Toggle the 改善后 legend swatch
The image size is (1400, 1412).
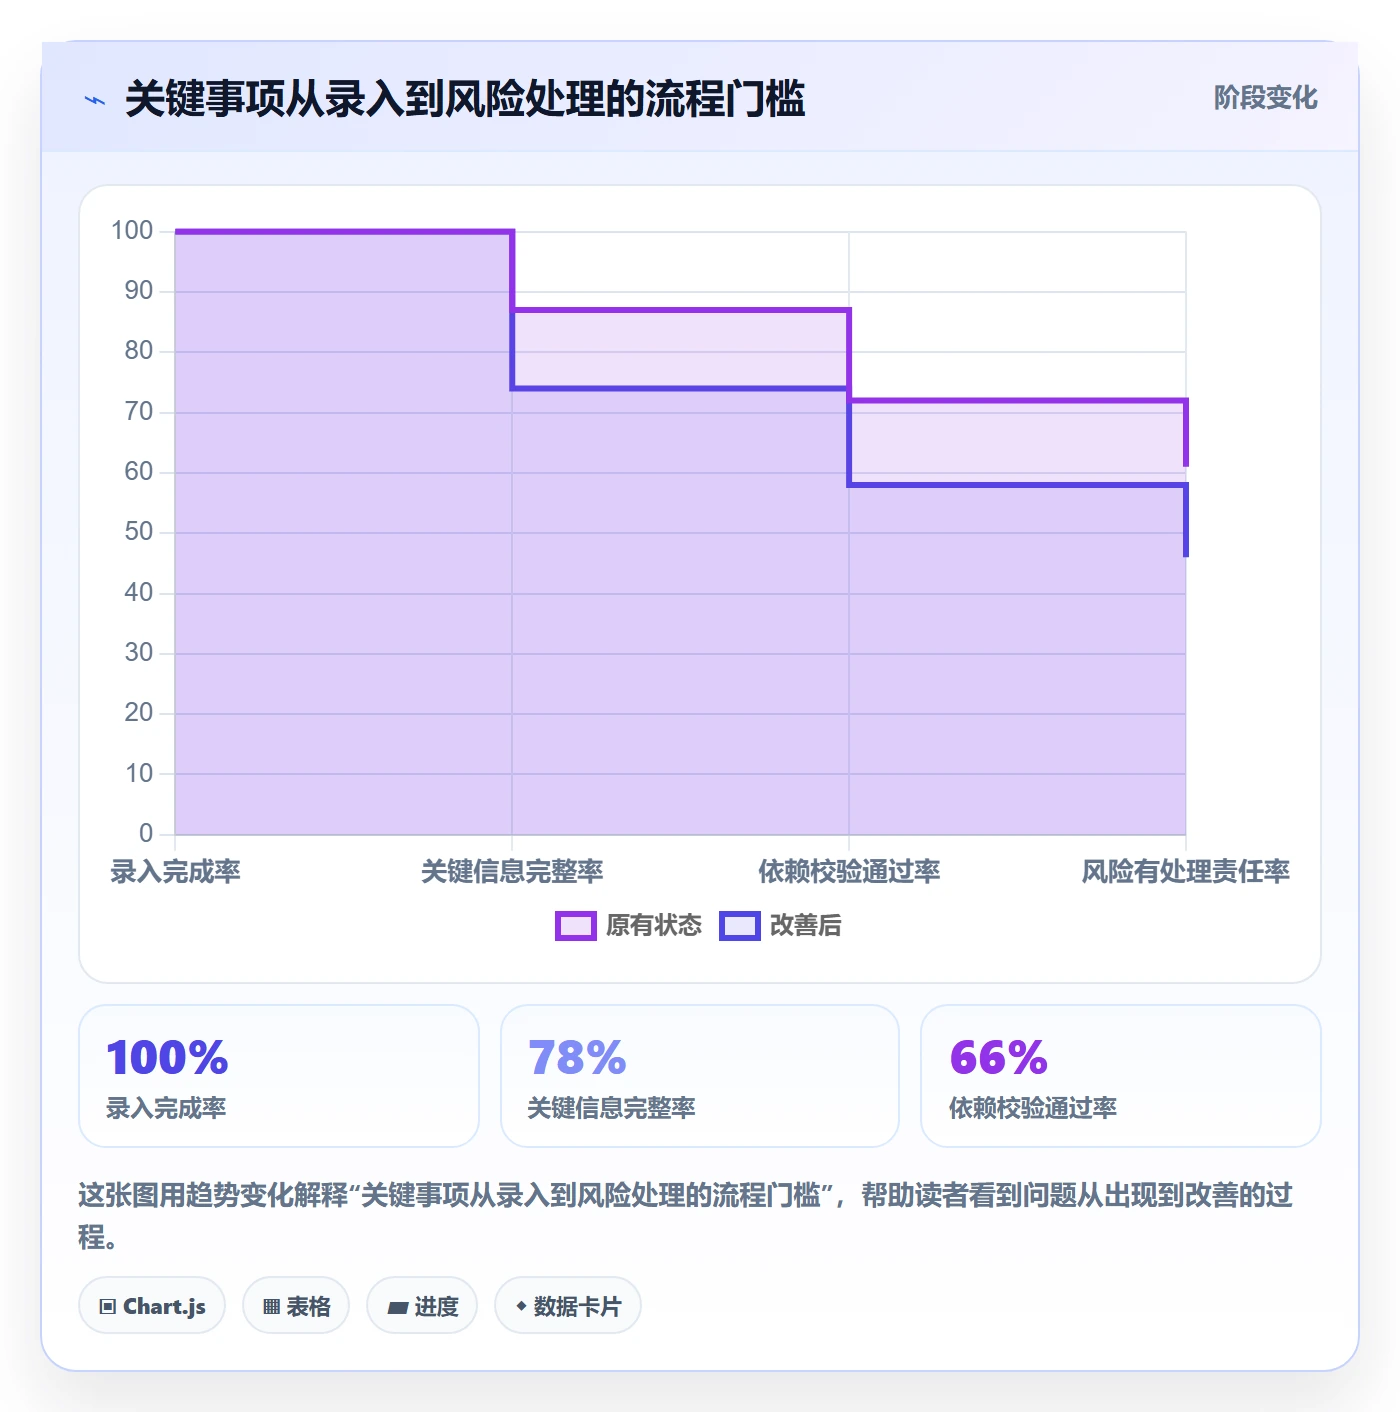pos(740,926)
